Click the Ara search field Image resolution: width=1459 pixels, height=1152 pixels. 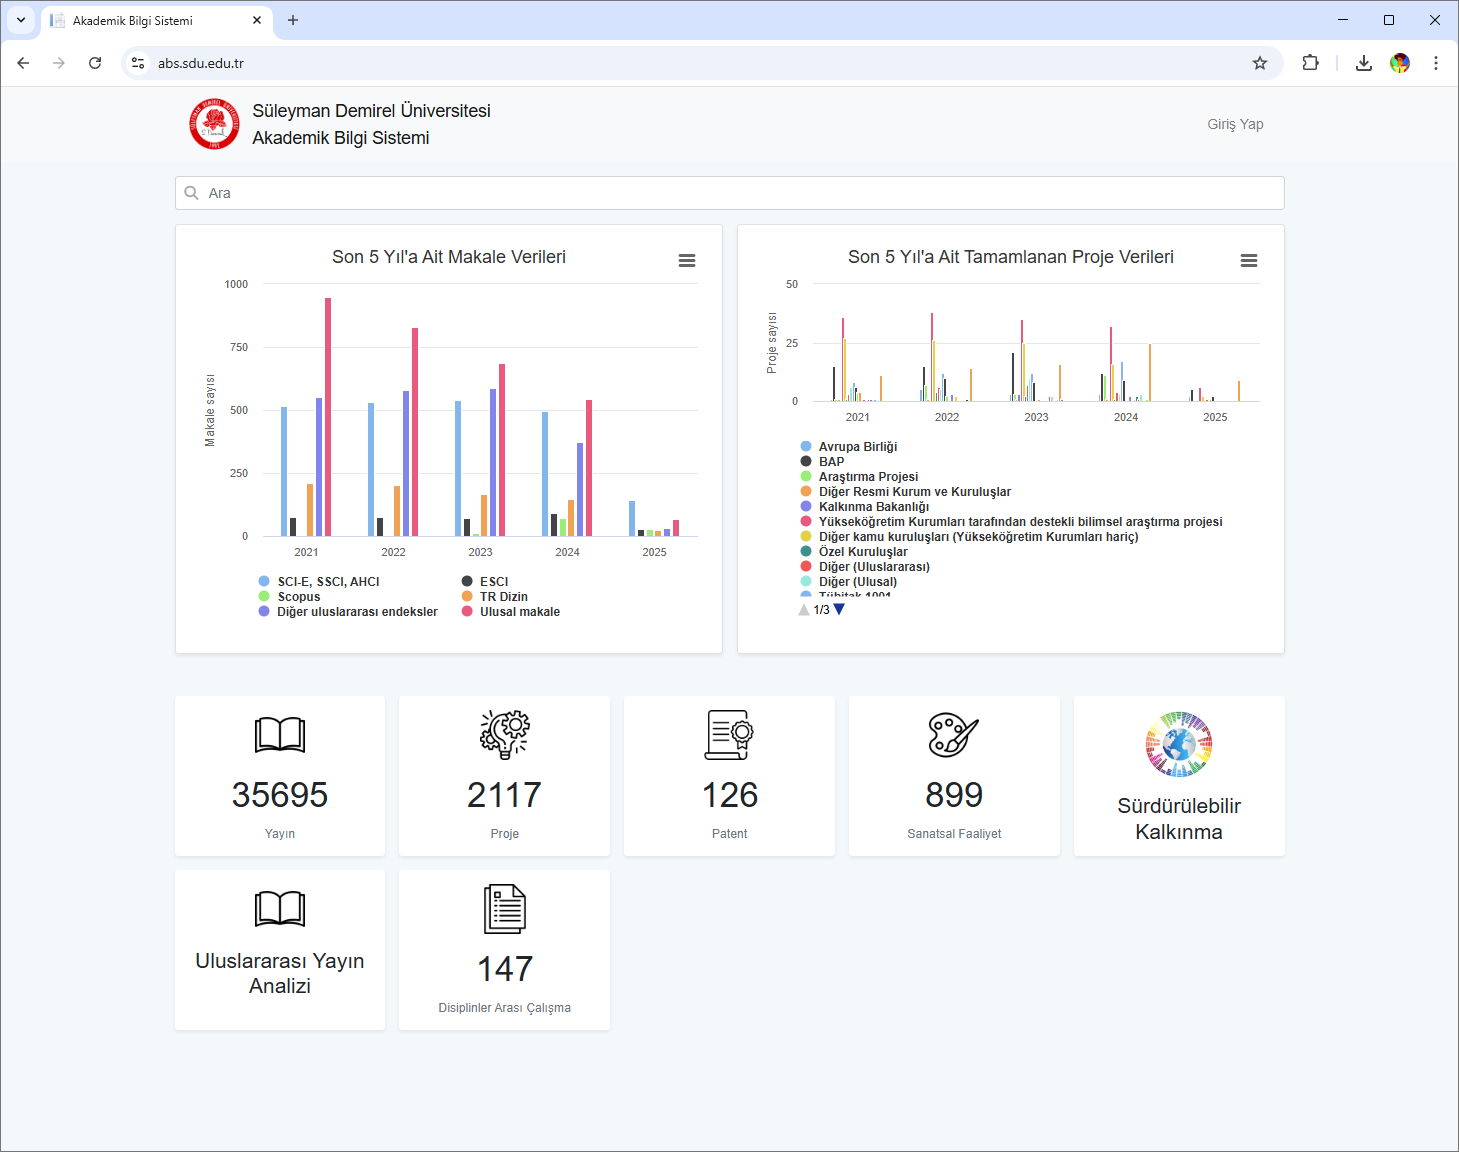point(730,193)
